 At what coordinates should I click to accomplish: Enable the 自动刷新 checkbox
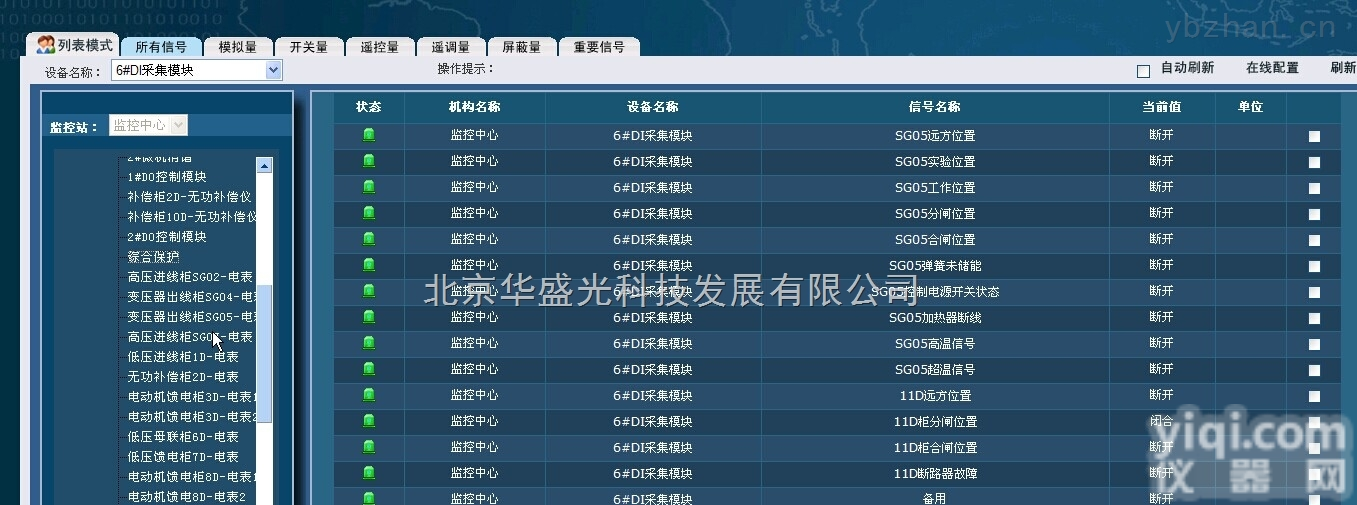click(1143, 71)
